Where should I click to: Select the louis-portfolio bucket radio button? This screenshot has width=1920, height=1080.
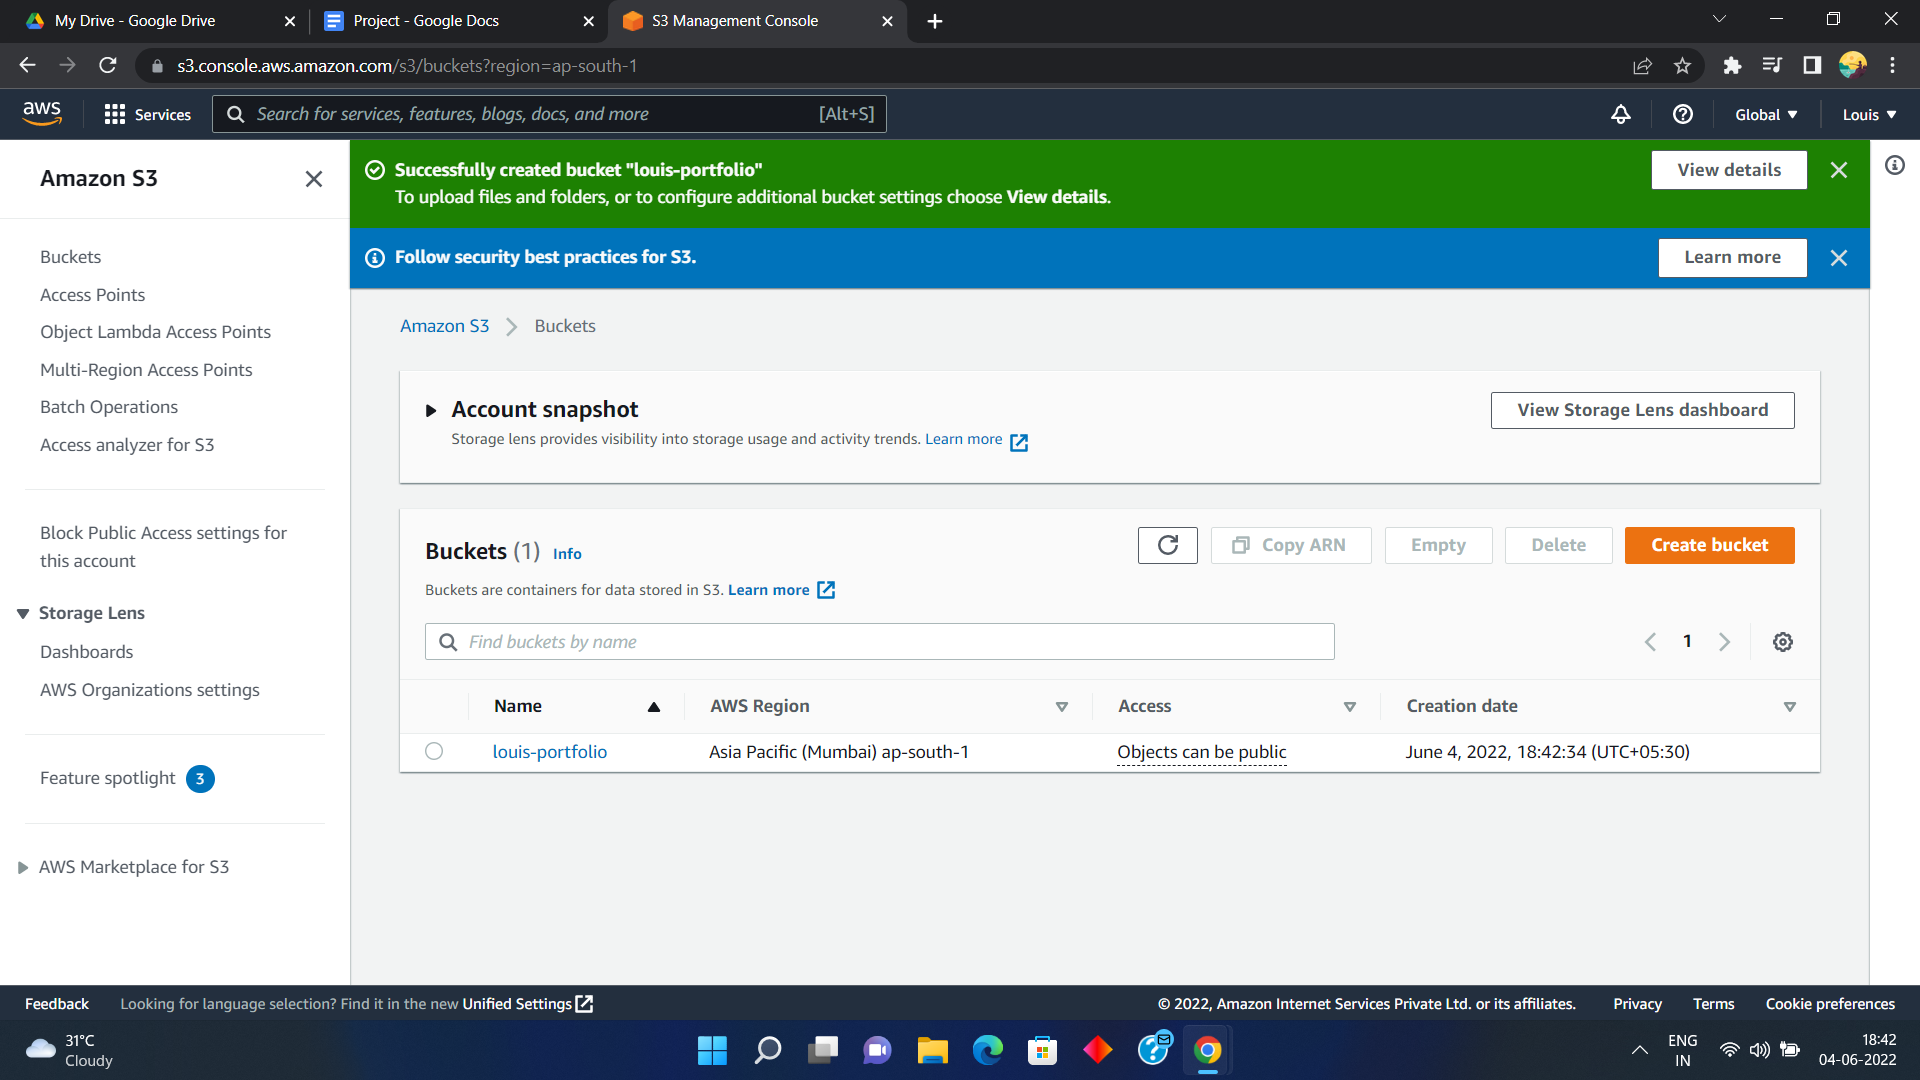pos(434,751)
